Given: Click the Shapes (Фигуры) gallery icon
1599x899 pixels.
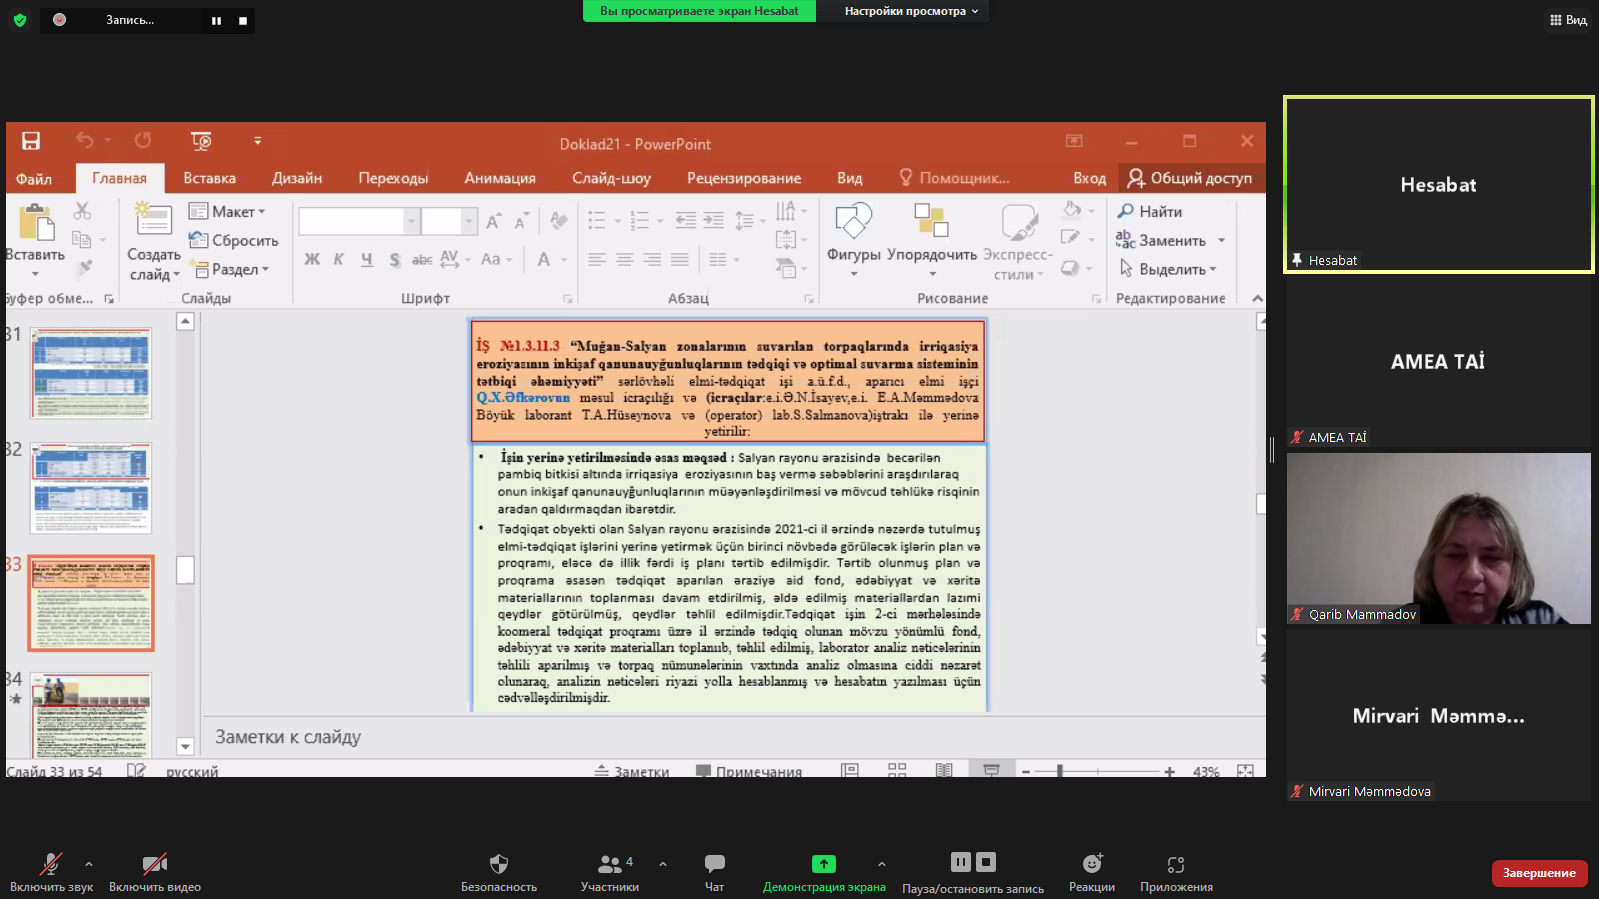Looking at the screenshot, I should coord(853,223).
